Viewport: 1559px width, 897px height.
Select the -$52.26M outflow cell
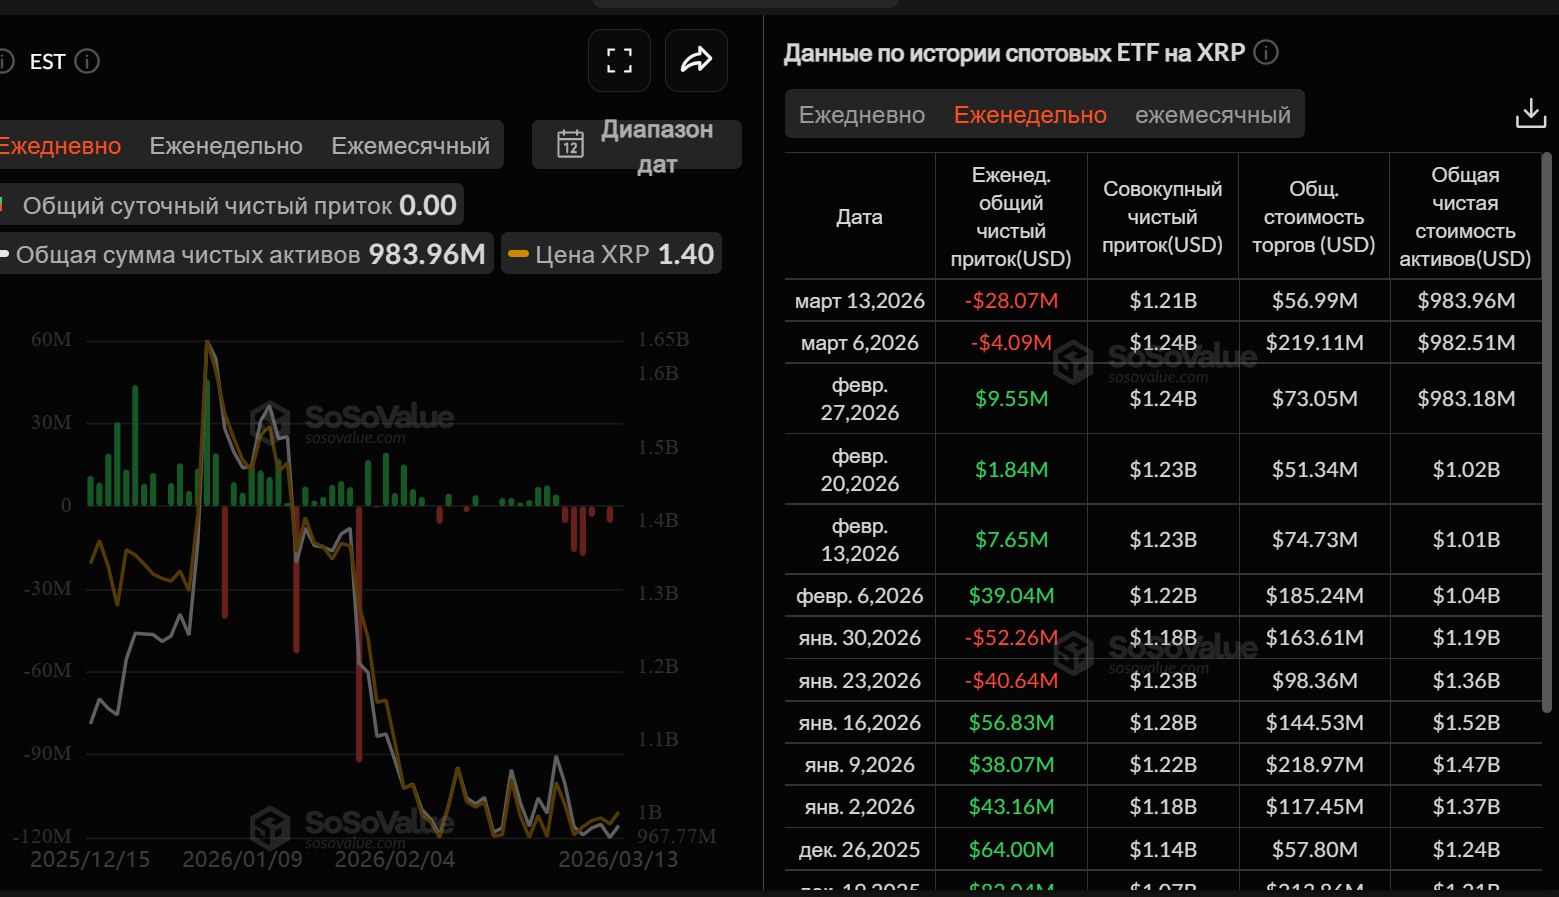tap(1011, 638)
